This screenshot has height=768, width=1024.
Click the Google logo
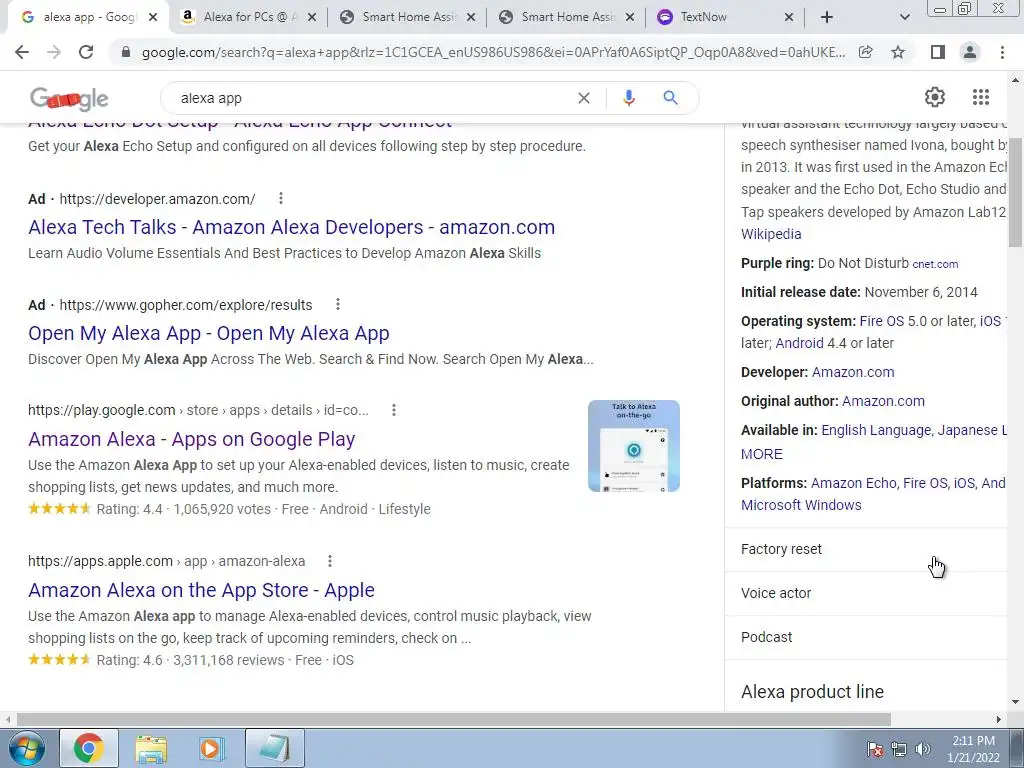click(69, 99)
